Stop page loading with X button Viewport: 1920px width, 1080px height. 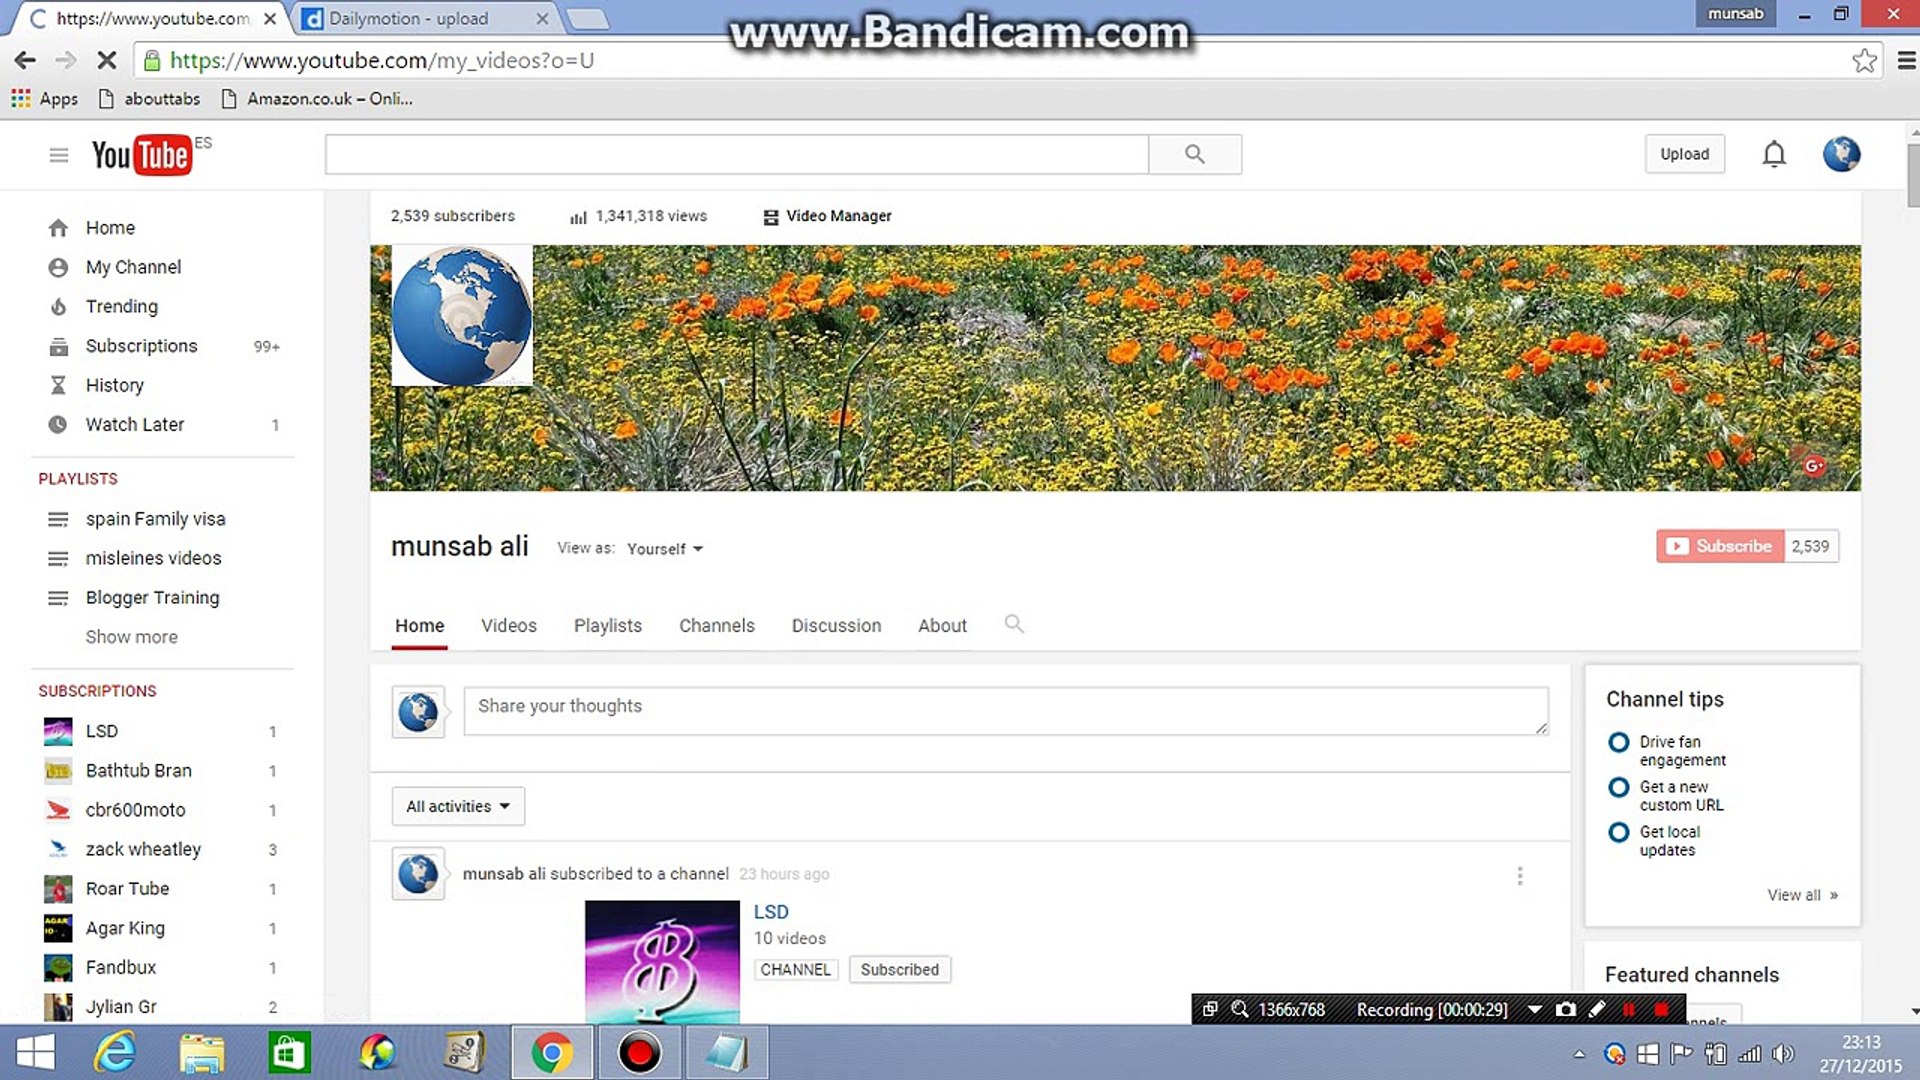(x=106, y=61)
